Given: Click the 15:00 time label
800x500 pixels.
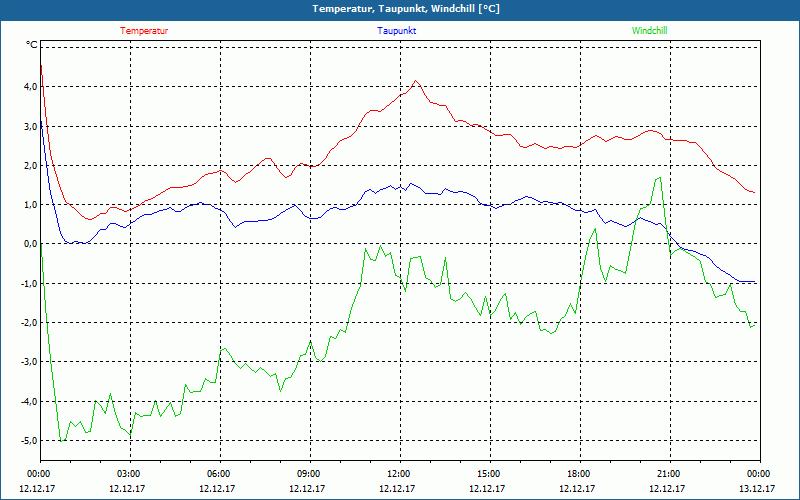Looking at the screenshot, I should point(490,474).
